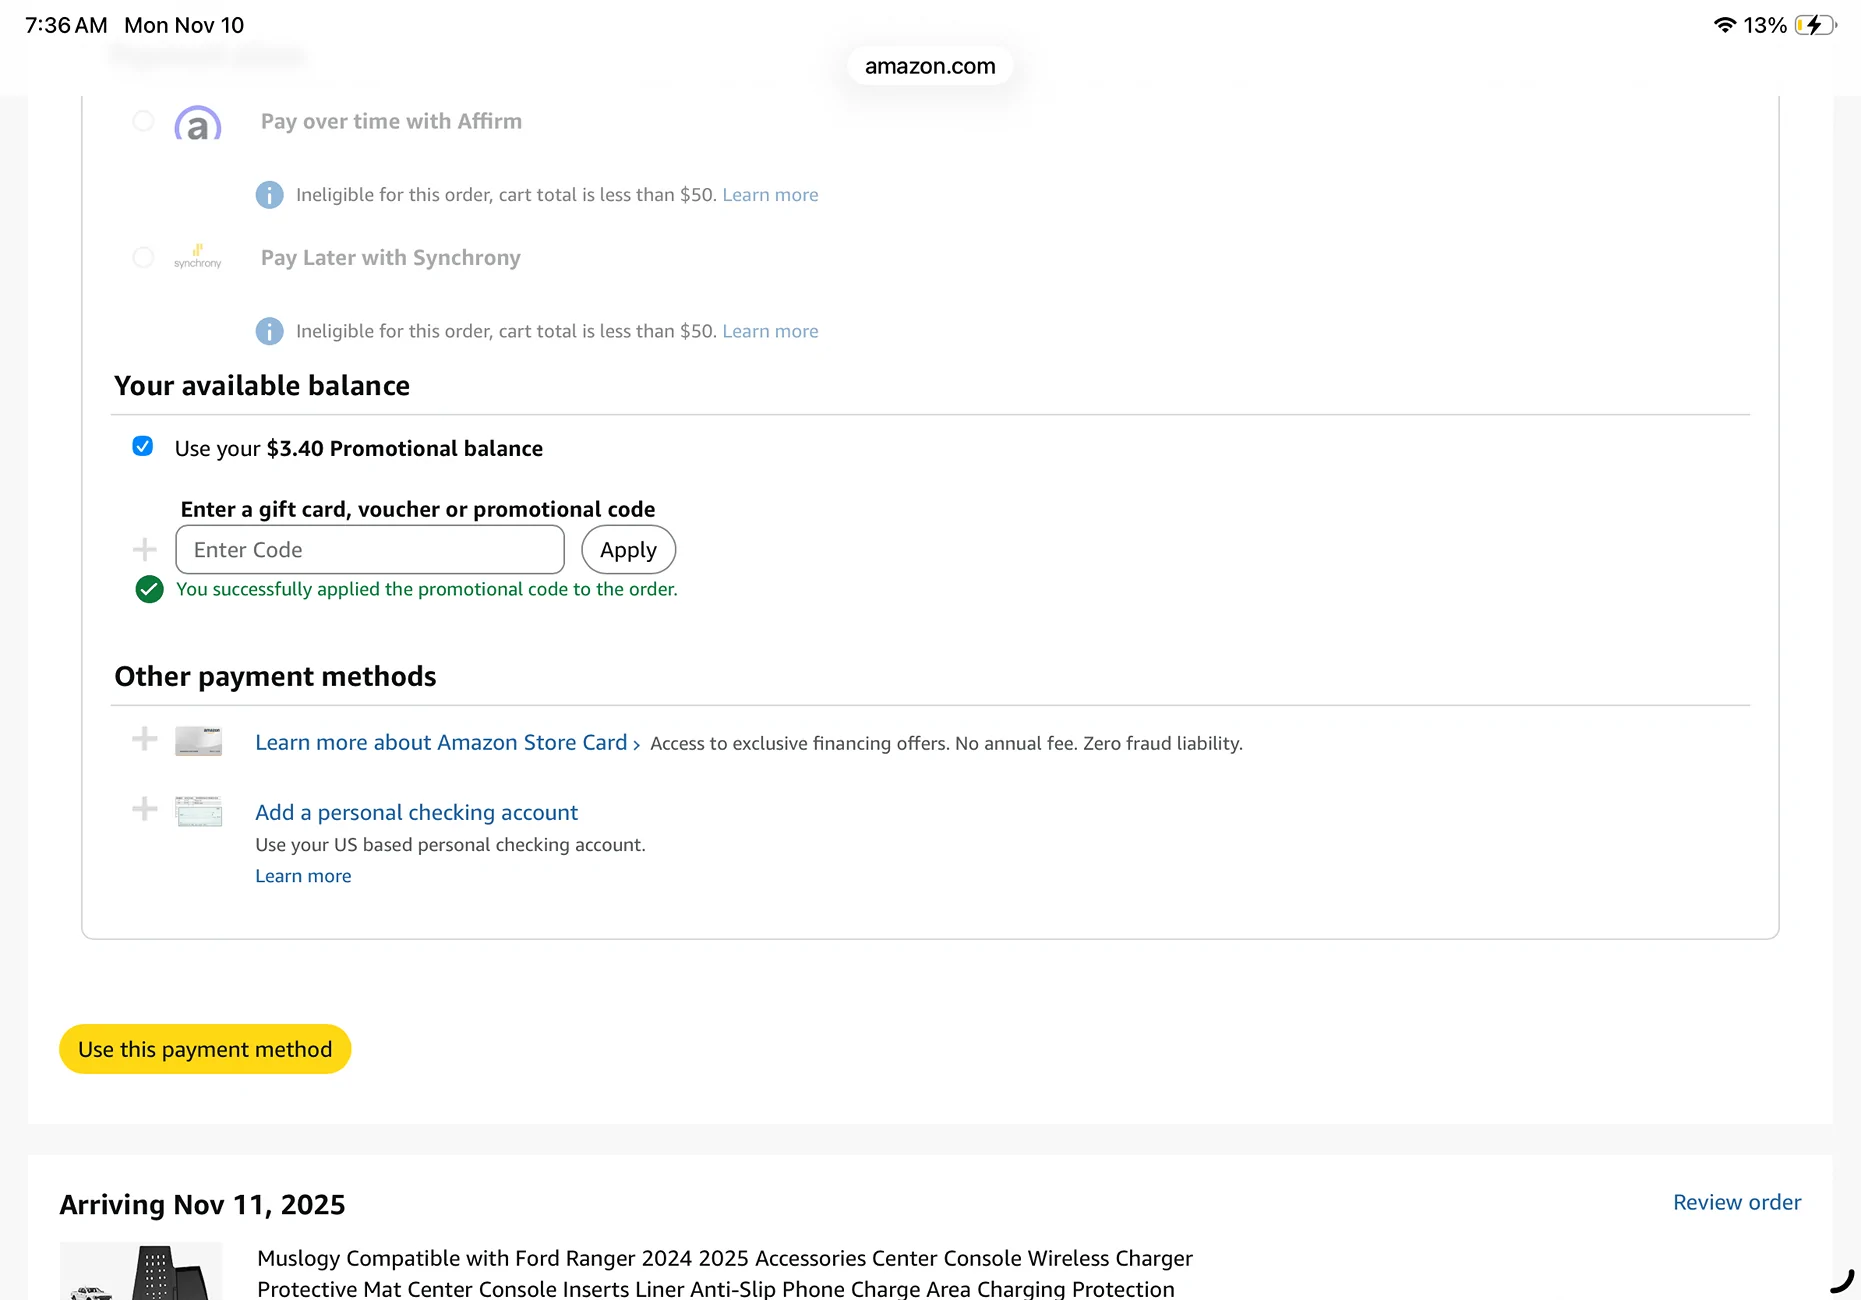1861x1300 pixels.
Task: Click the Affirm logo icon
Action: tap(198, 122)
